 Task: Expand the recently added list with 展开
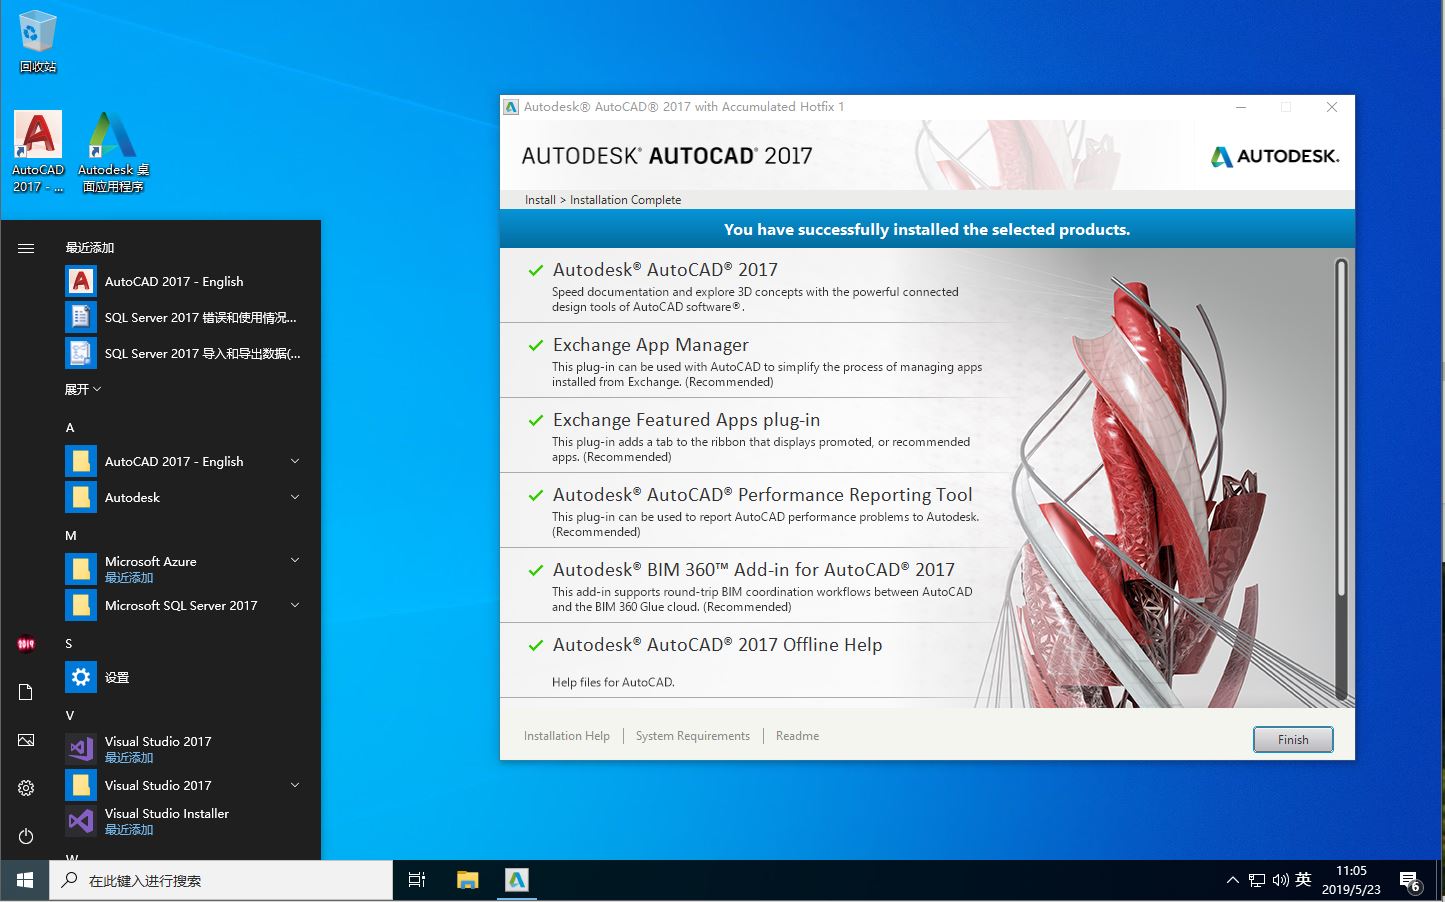click(x=83, y=389)
